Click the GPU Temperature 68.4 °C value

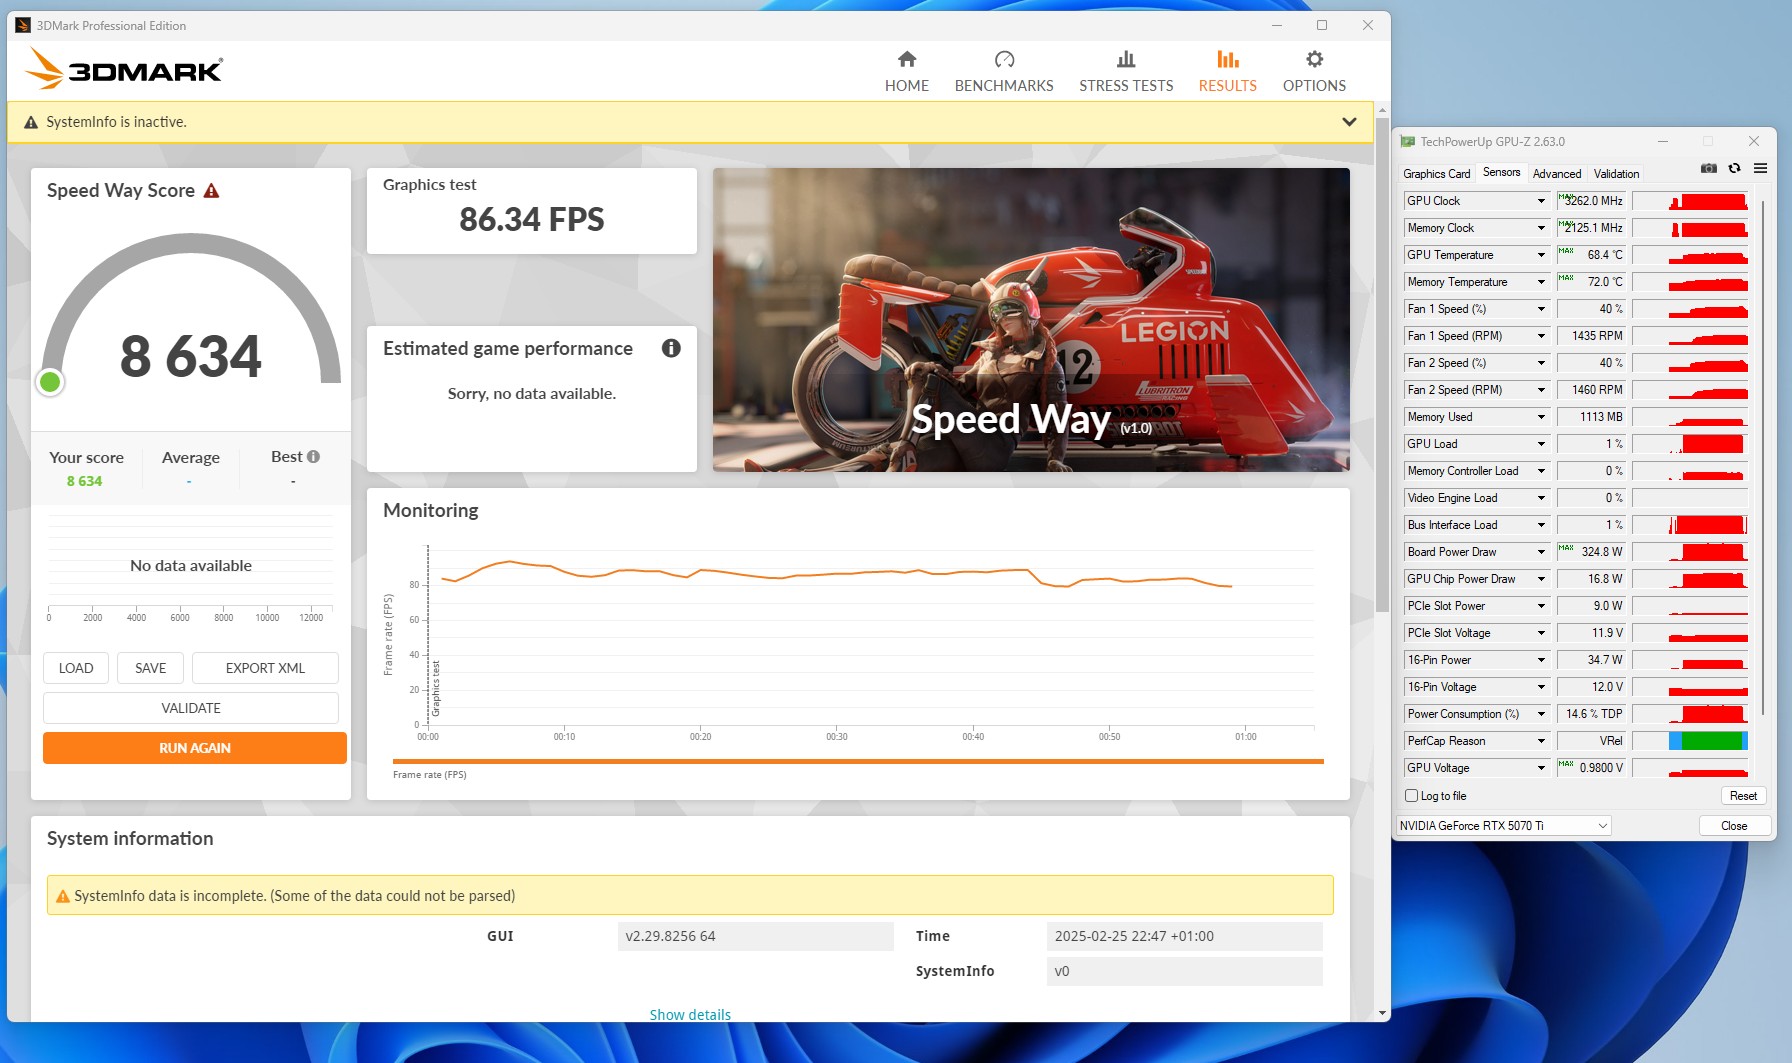click(1591, 255)
